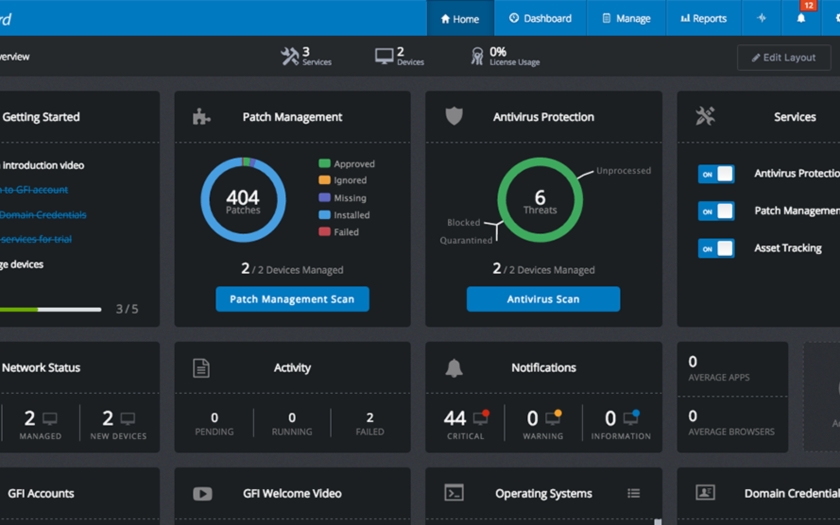Click the Notifications panel bell icon

pyautogui.click(x=454, y=368)
